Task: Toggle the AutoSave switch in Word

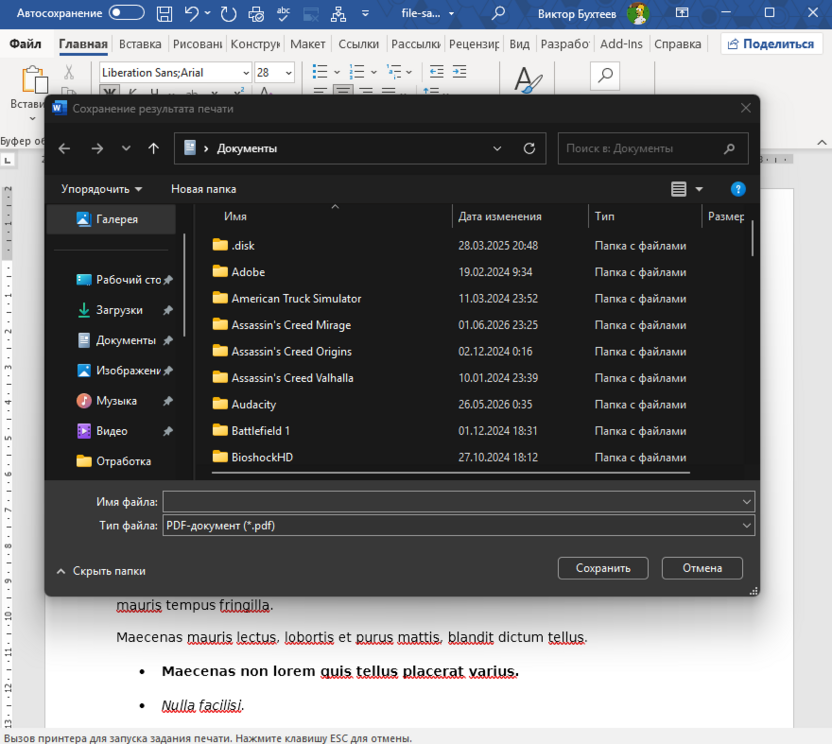Action: (126, 13)
